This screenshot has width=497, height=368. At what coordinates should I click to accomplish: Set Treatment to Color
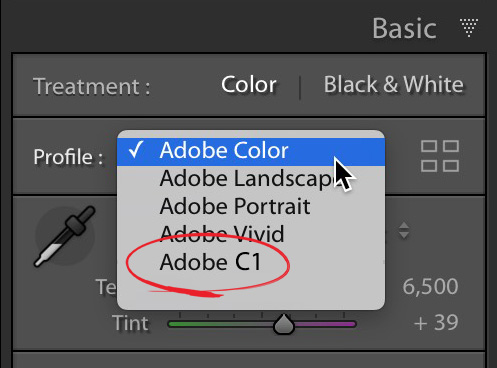249,85
